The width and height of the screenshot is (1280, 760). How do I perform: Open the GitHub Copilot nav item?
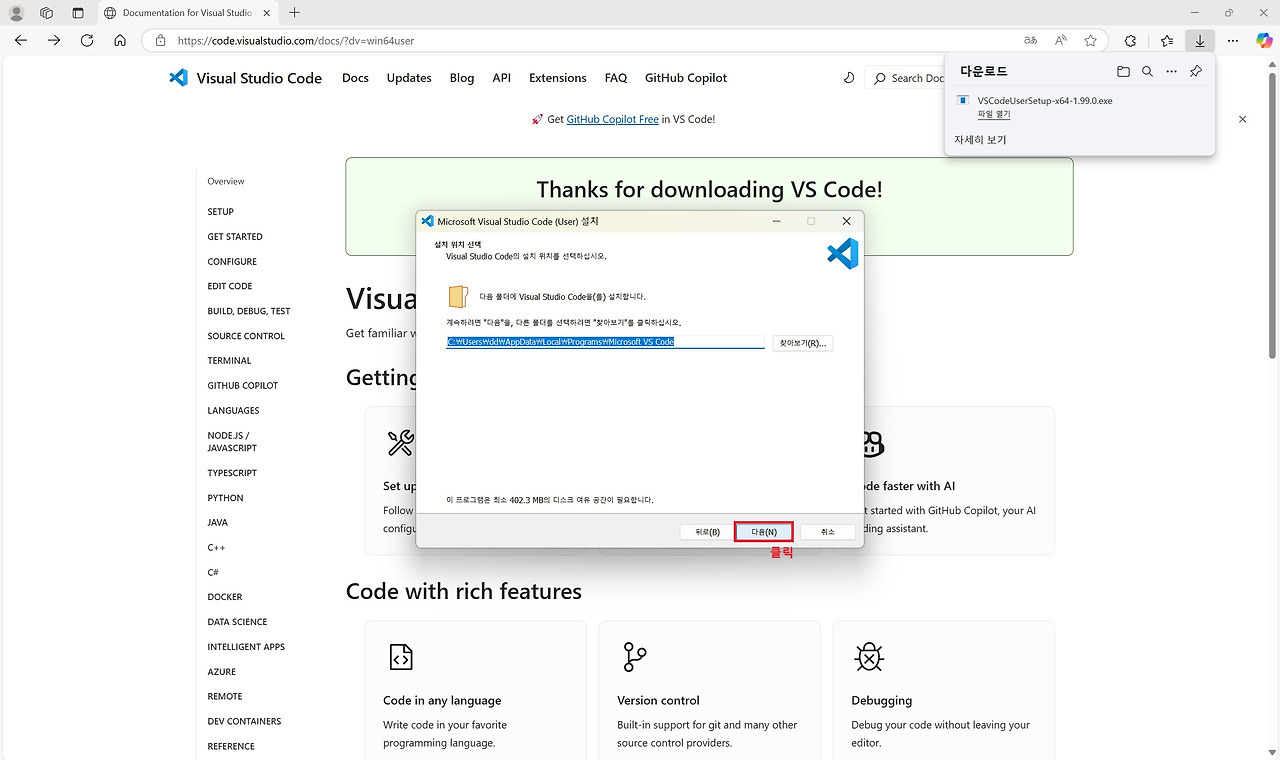pos(686,78)
